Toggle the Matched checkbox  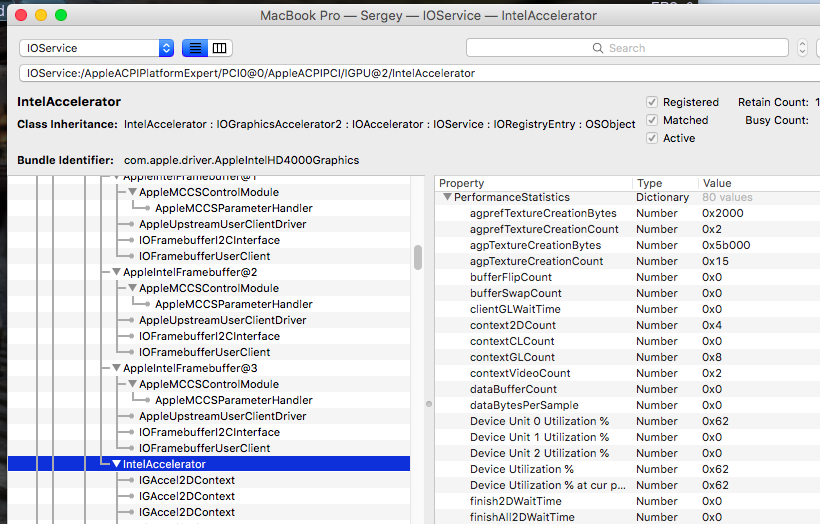[652, 120]
